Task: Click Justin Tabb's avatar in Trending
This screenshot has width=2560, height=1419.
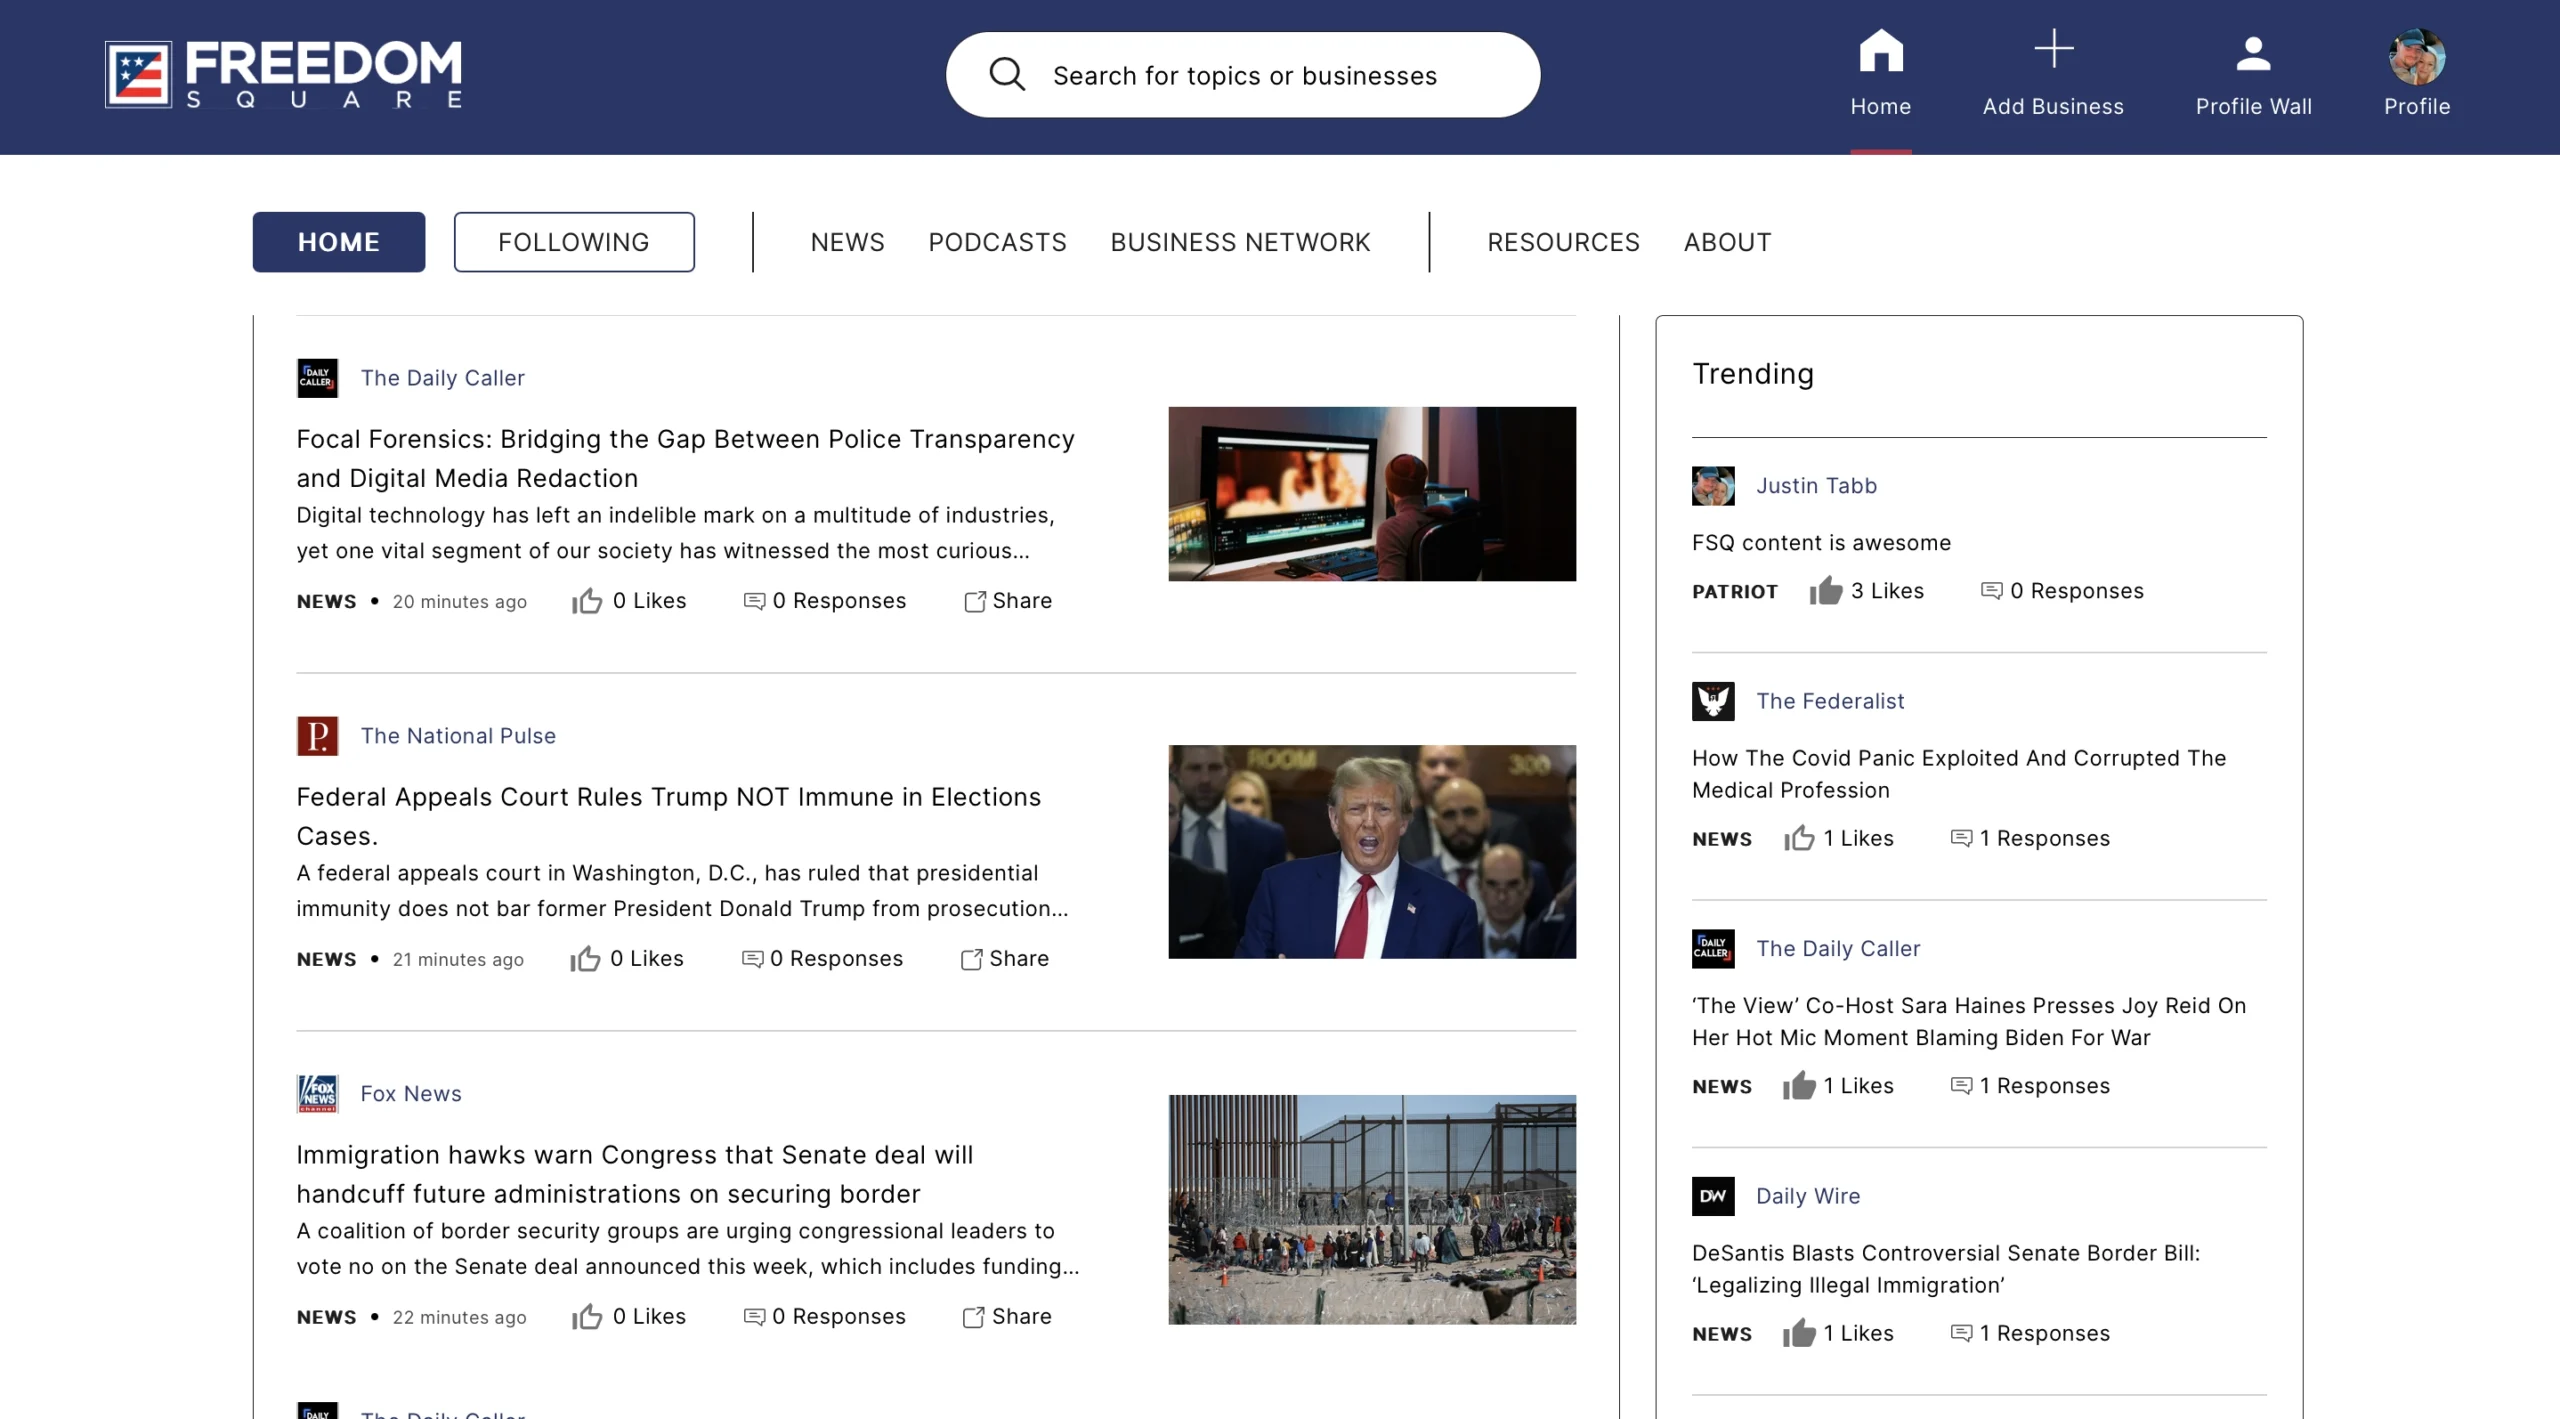Action: (x=1713, y=486)
